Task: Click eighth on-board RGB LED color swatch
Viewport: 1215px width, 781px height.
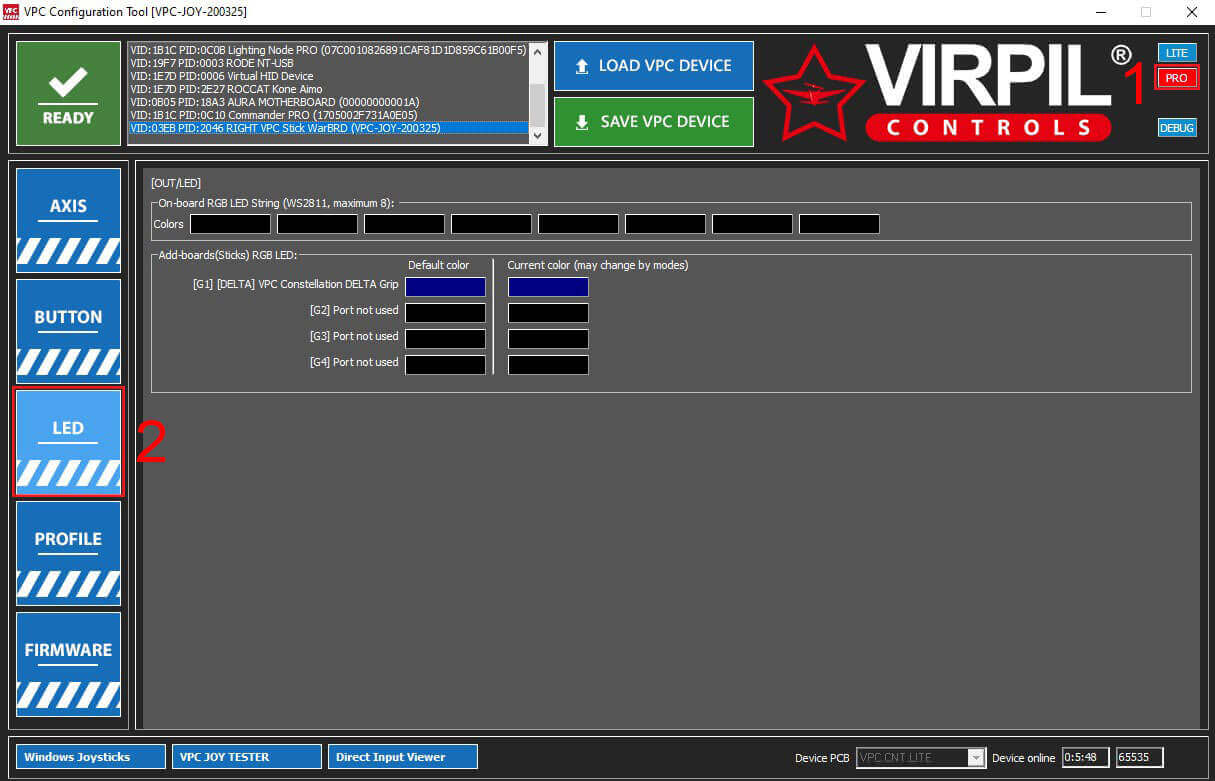Action: [x=839, y=224]
